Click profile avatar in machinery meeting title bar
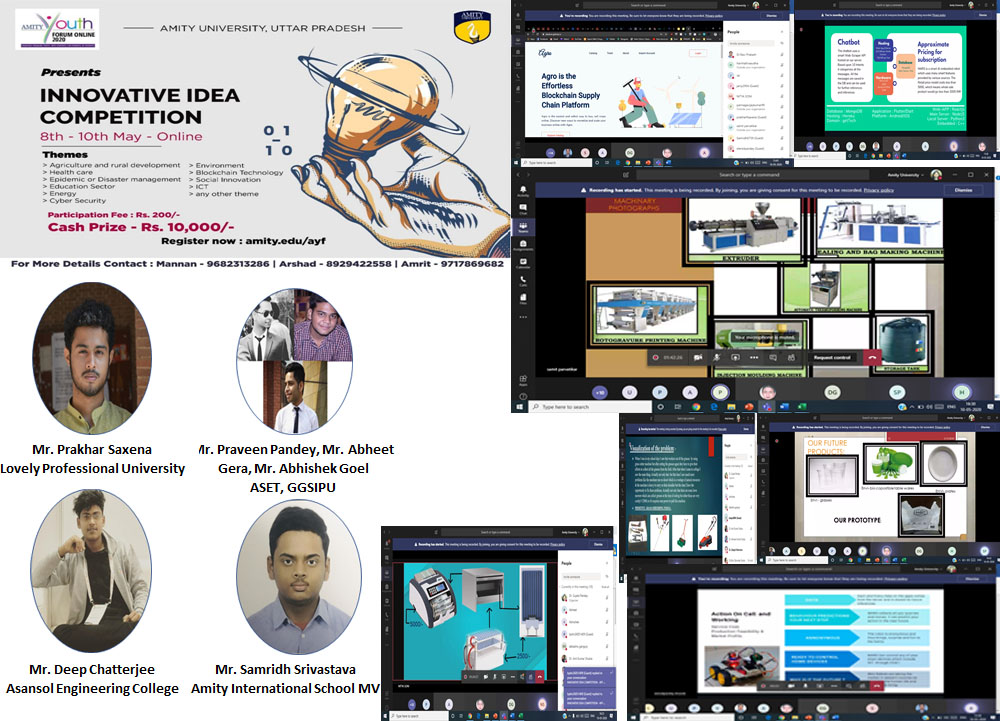The height and width of the screenshot is (721, 1000). click(936, 175)
